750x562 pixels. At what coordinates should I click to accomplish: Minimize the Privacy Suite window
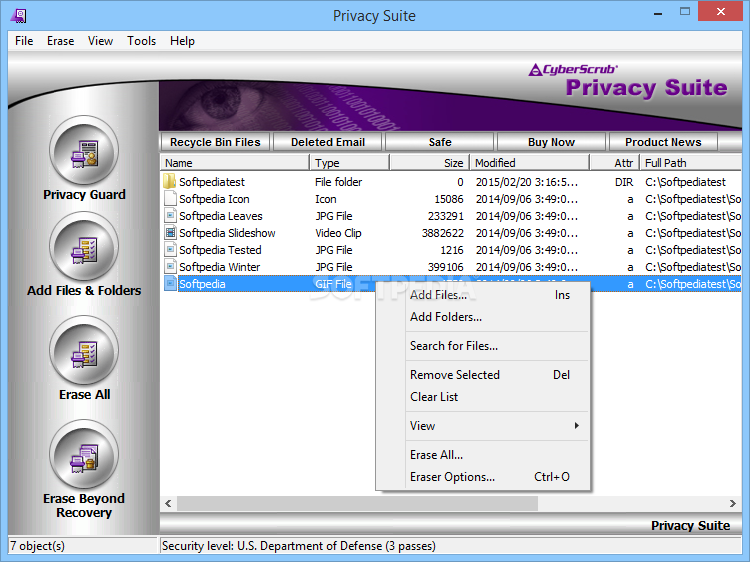(658, 12)
